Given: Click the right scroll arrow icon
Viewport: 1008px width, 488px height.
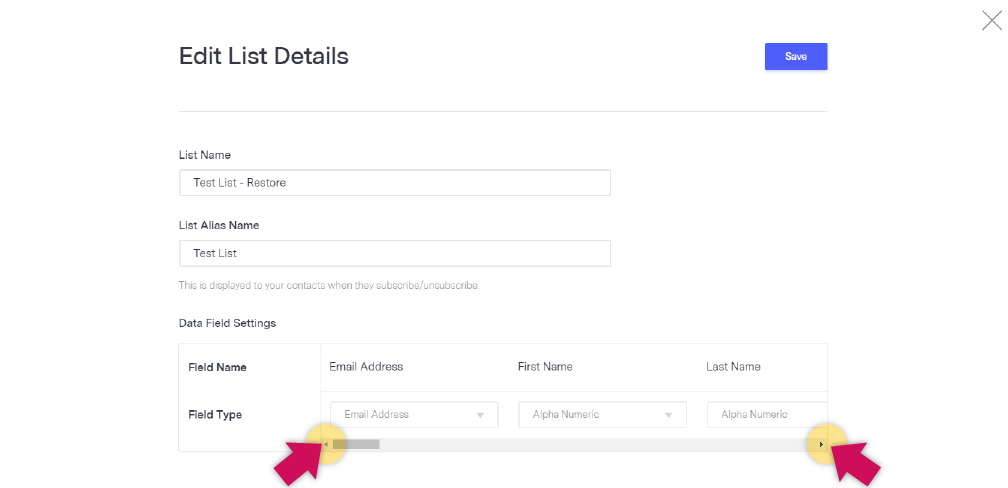Looking at the screenshot, I should point(821,444).
